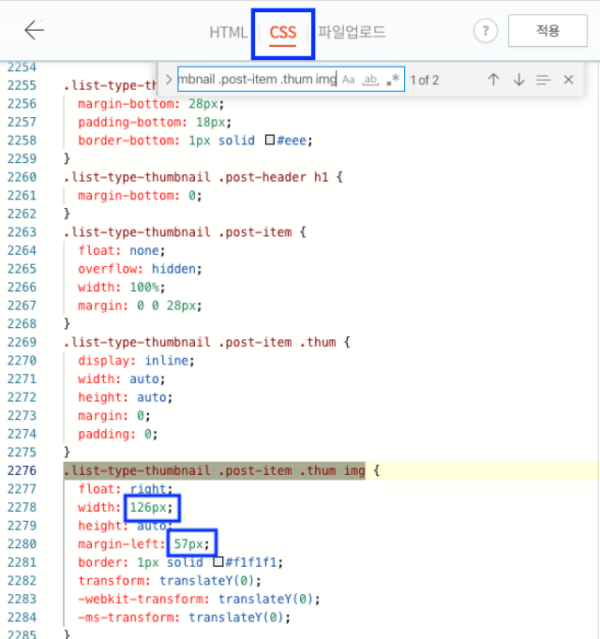Click the 적용 apply button
The height and width of the screenshot is (639, 600).
547,31
